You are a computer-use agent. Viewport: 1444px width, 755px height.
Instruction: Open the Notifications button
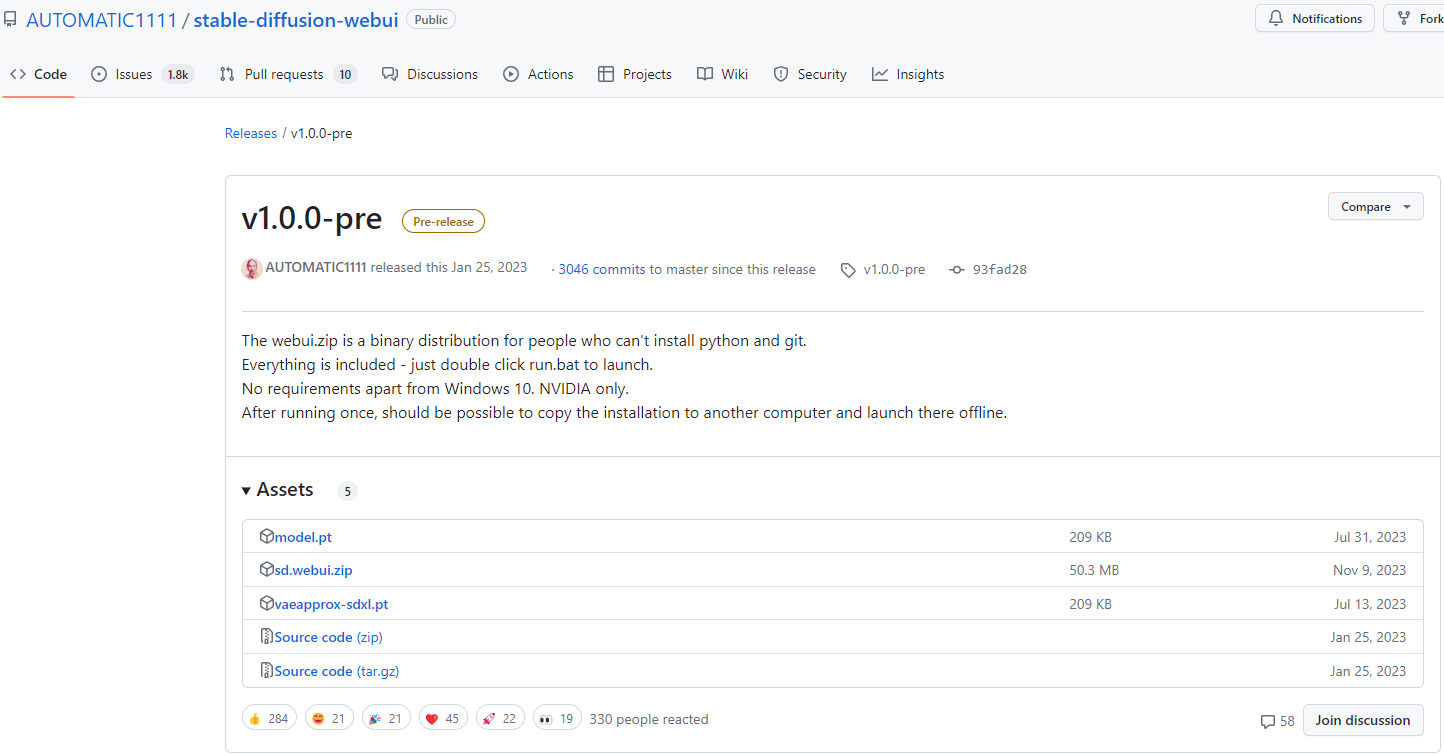pos(1315,19)
